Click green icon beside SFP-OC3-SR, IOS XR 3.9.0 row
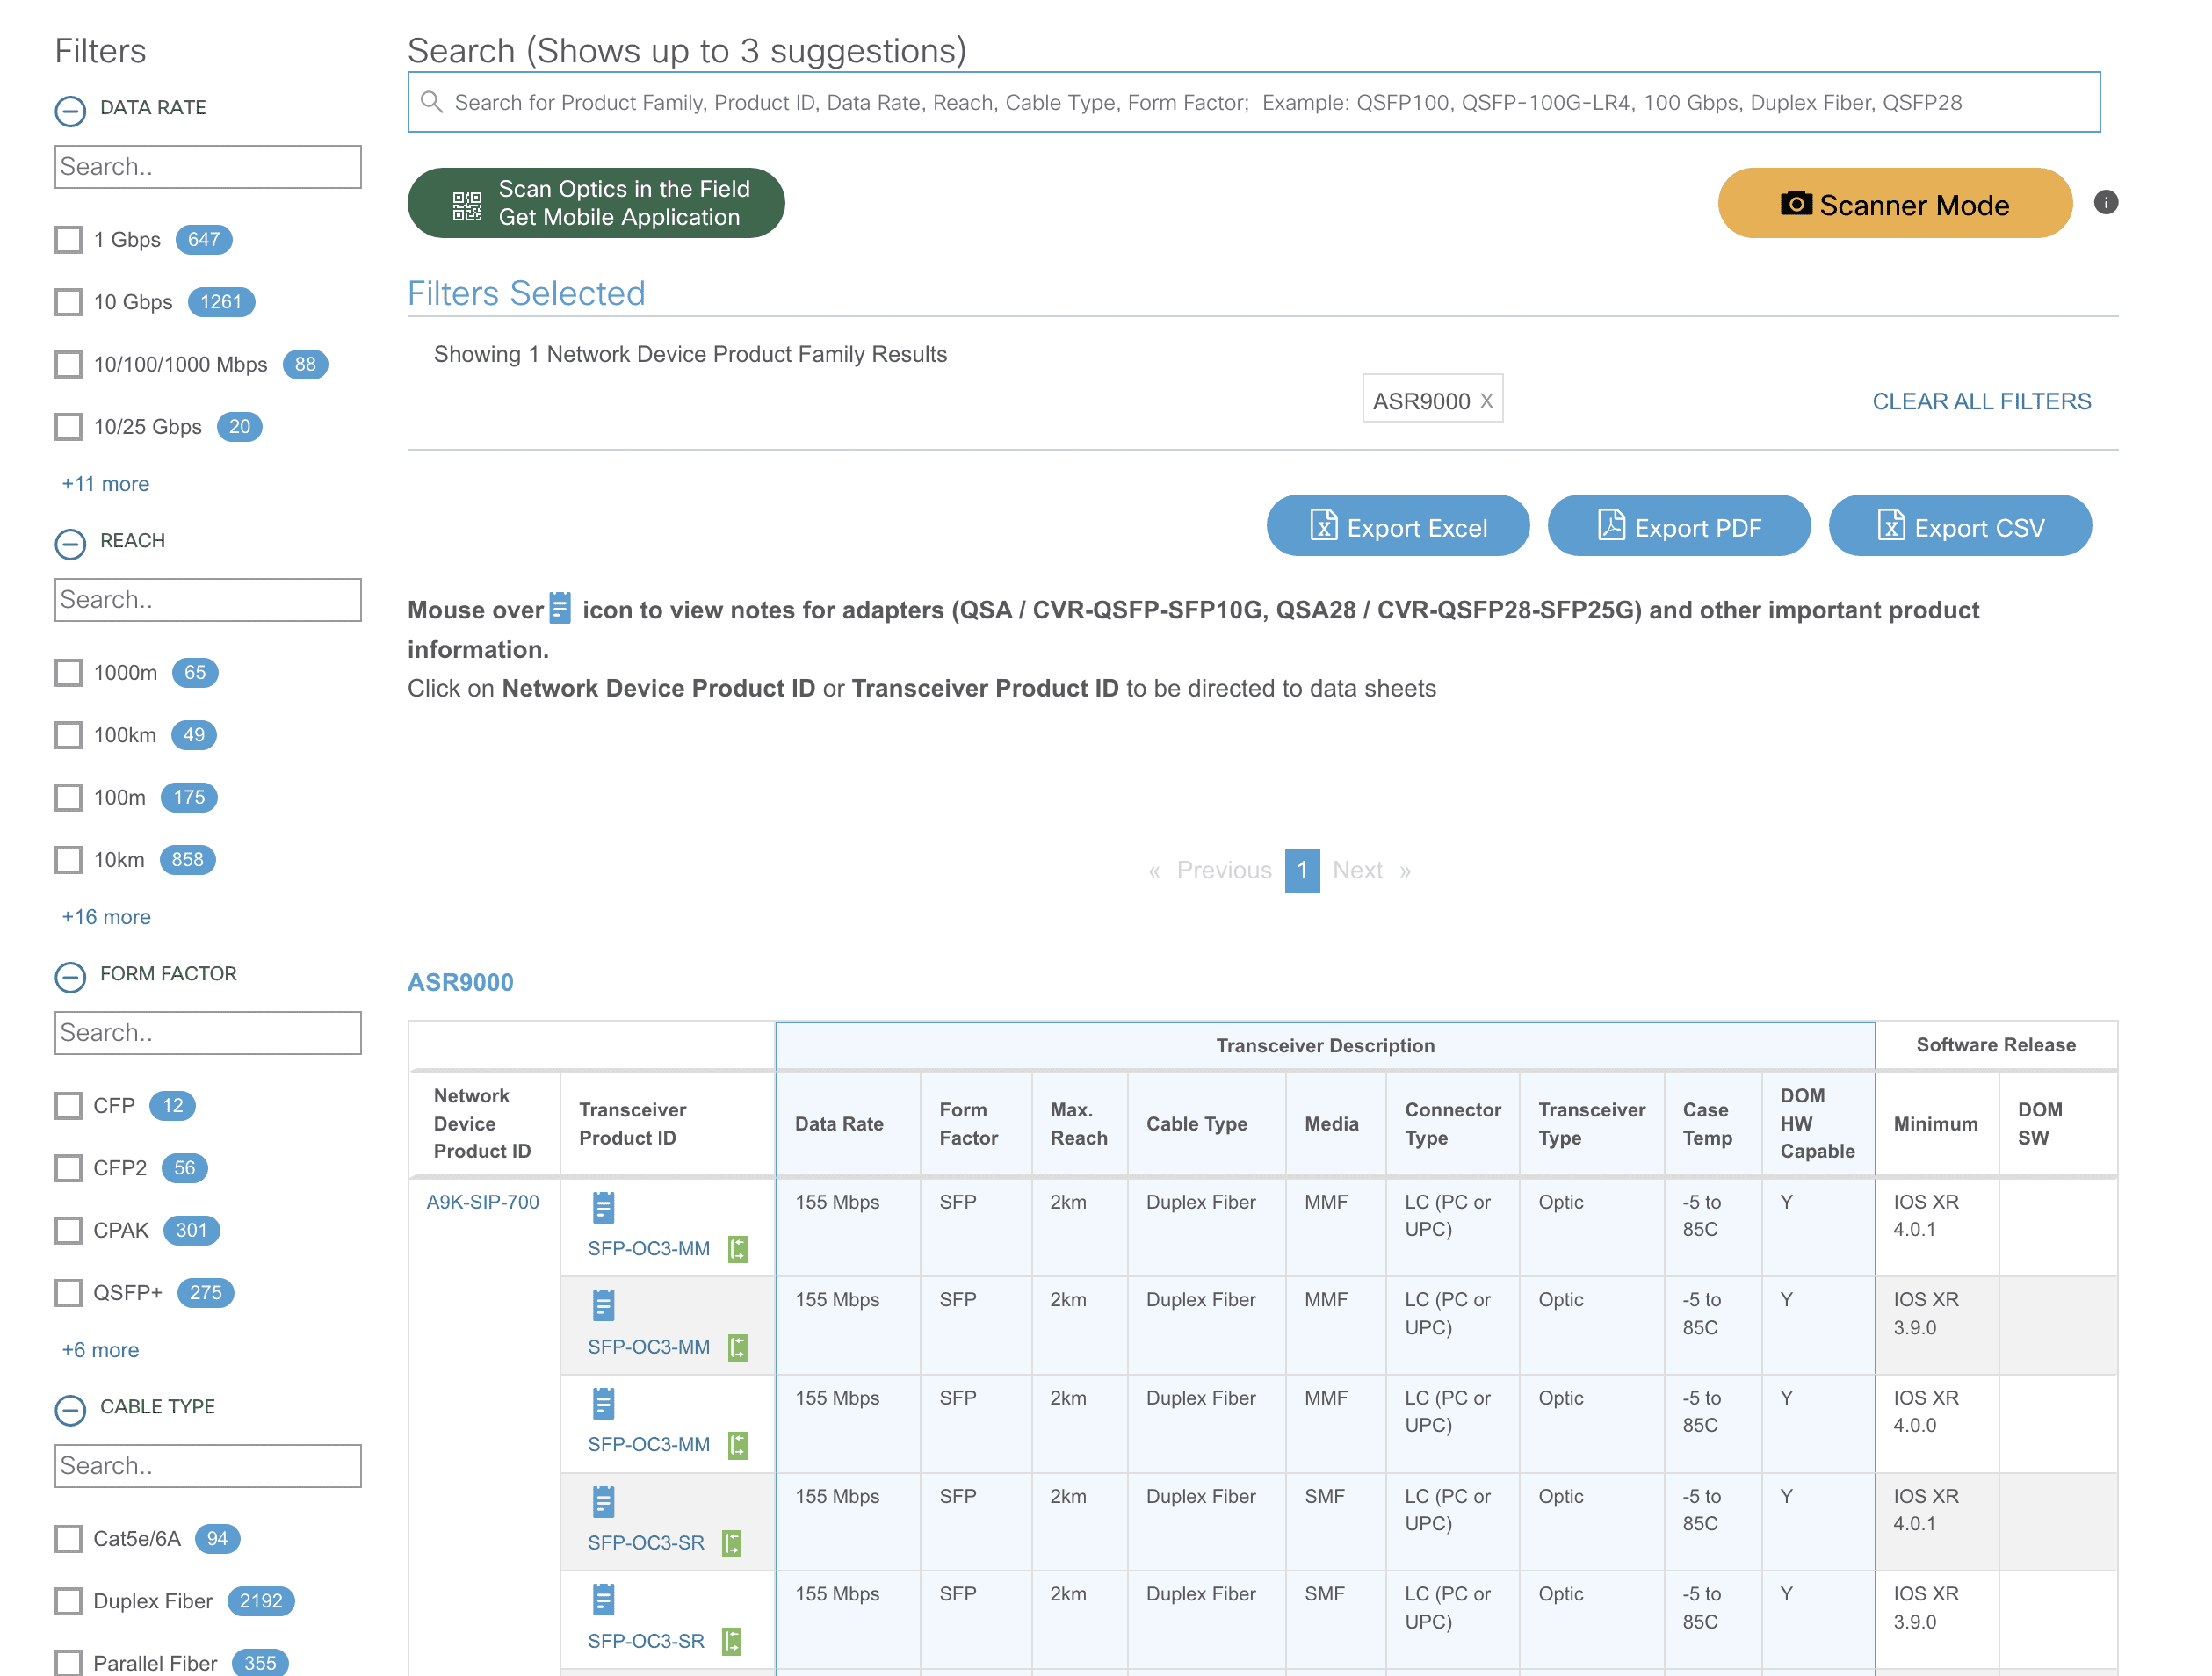Viewport: 2212px width, 1676px height. pos(732,1641)
